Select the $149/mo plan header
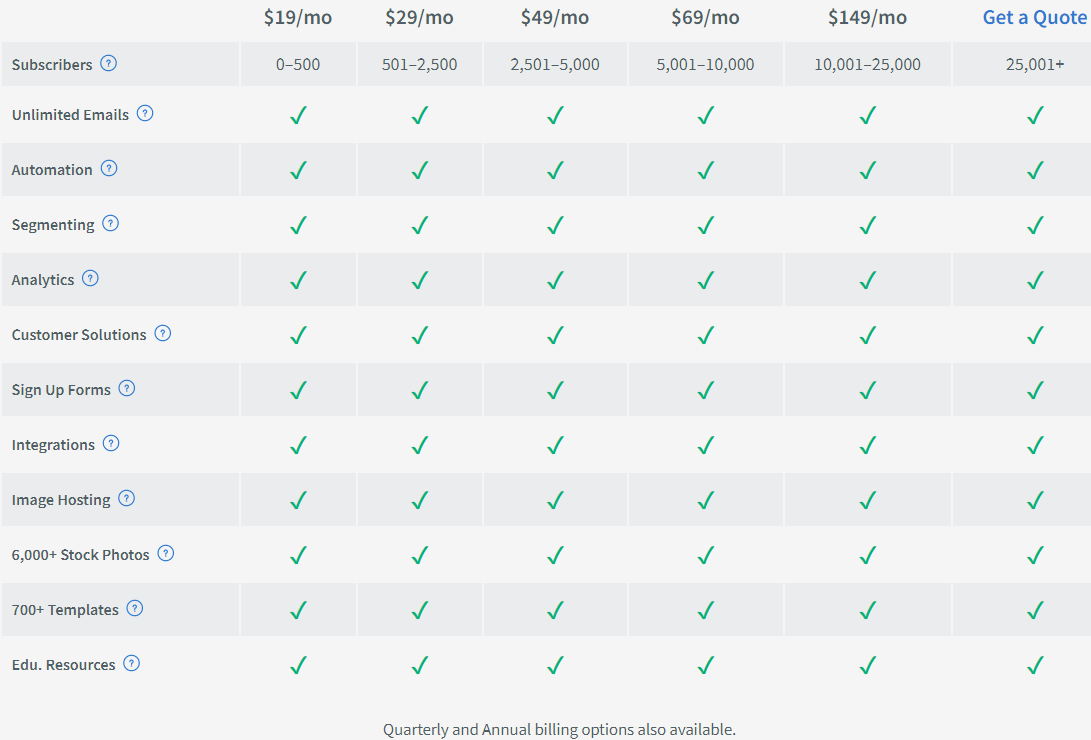The image size is (1091, 740). click(x=867, y=17)
